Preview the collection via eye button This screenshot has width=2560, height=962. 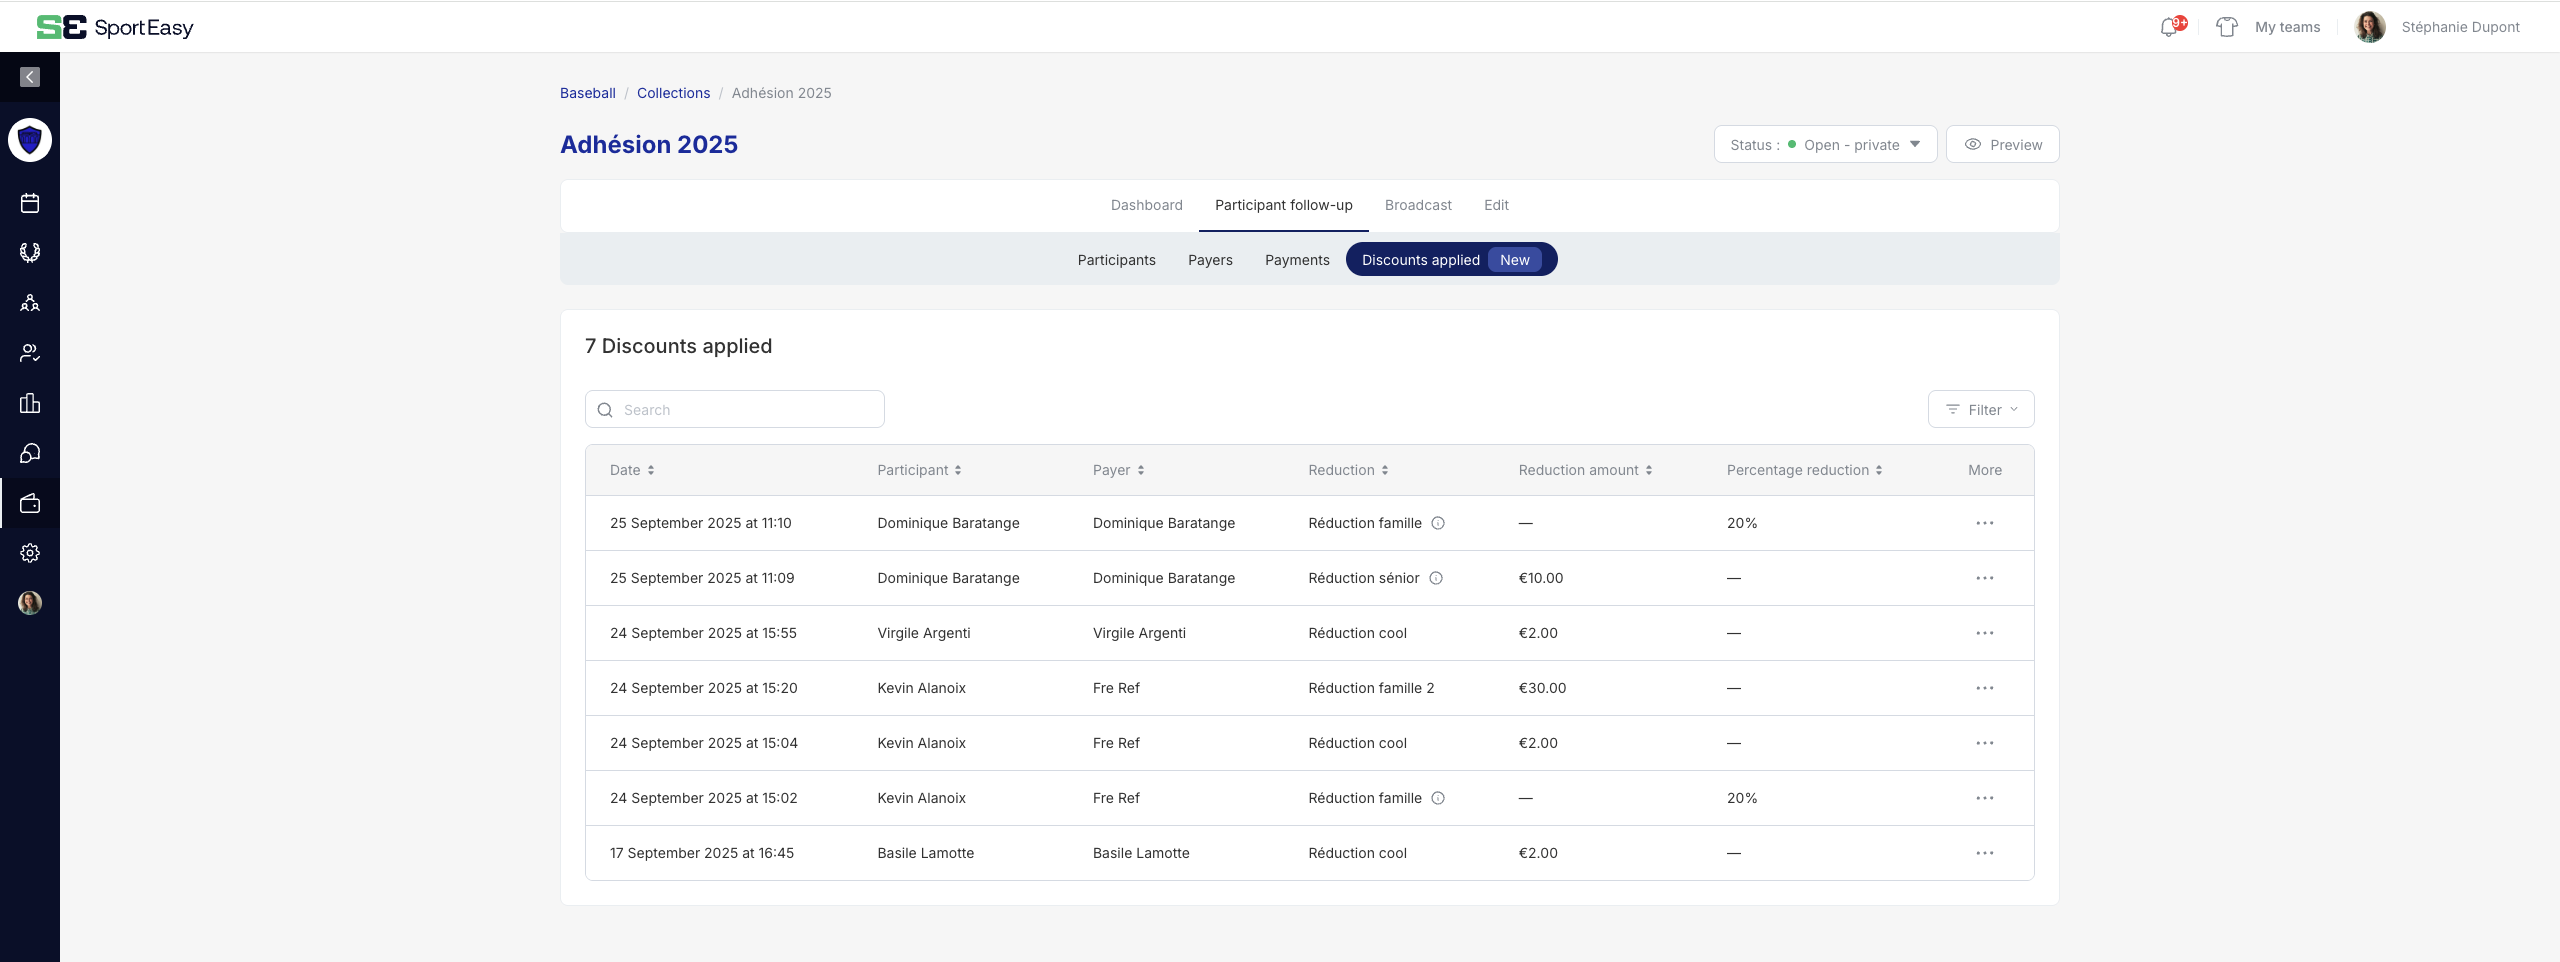2002,145
